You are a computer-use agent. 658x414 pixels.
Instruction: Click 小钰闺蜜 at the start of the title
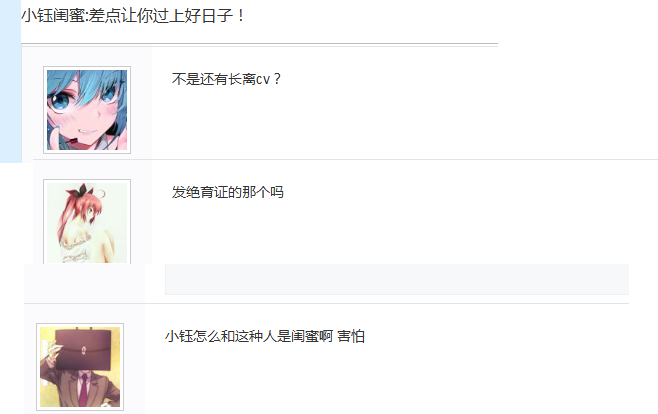tap(52, 16)
